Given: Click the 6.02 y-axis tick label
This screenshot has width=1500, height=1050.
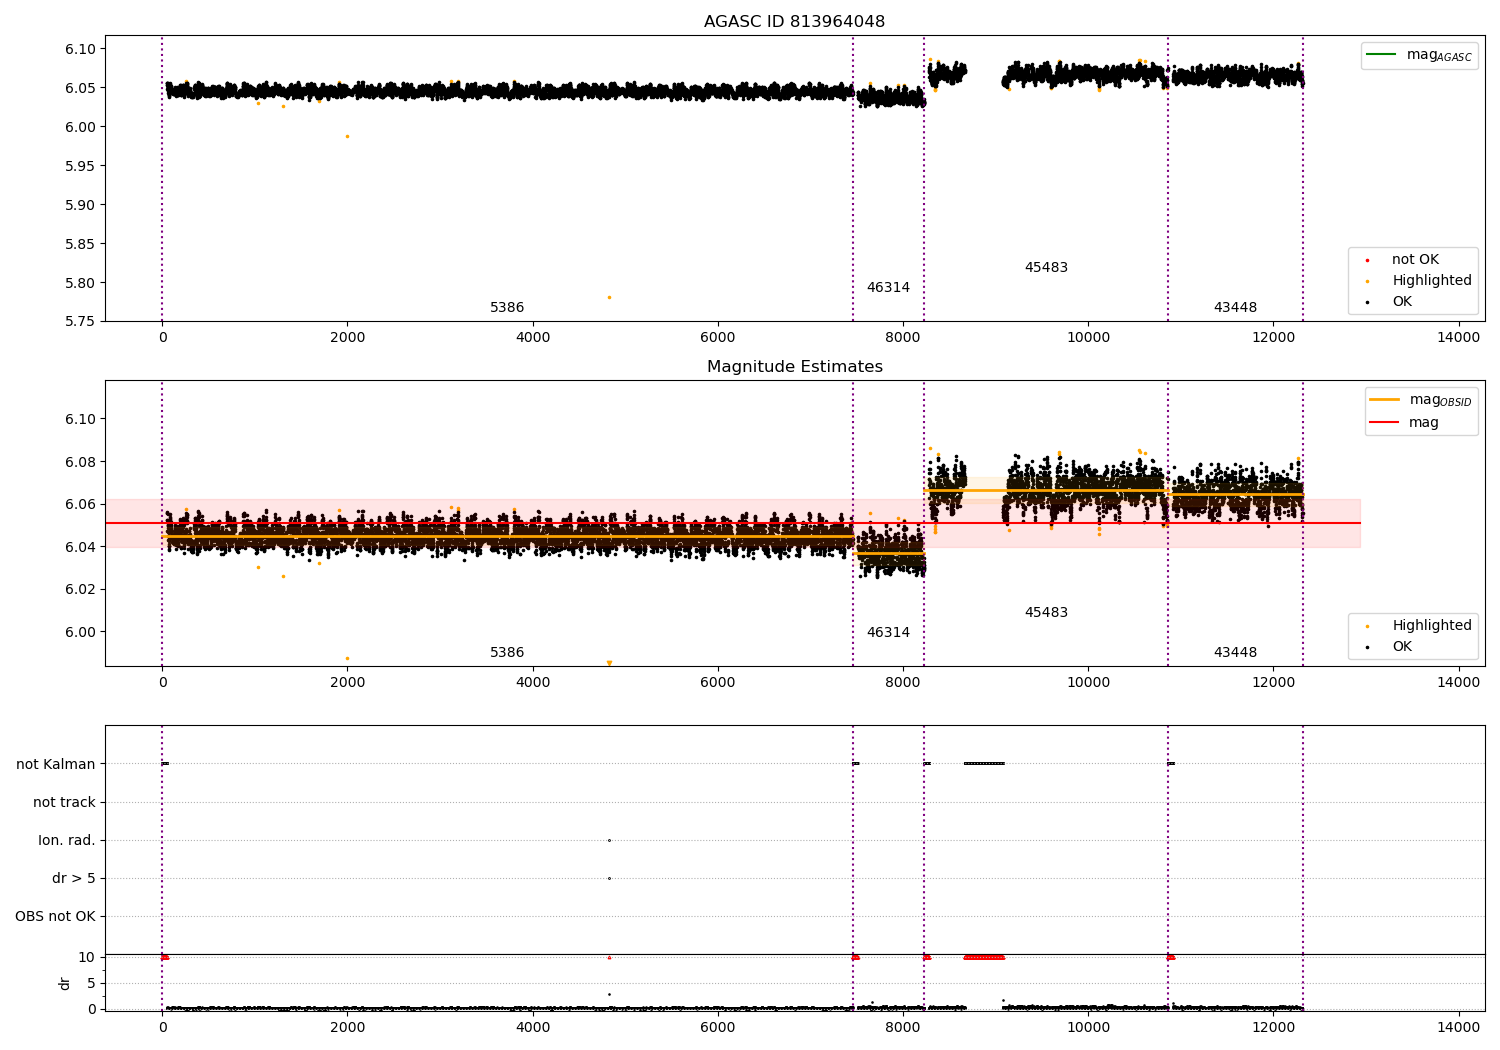Looking at the screenshot, I should click(x=80, y=590).
